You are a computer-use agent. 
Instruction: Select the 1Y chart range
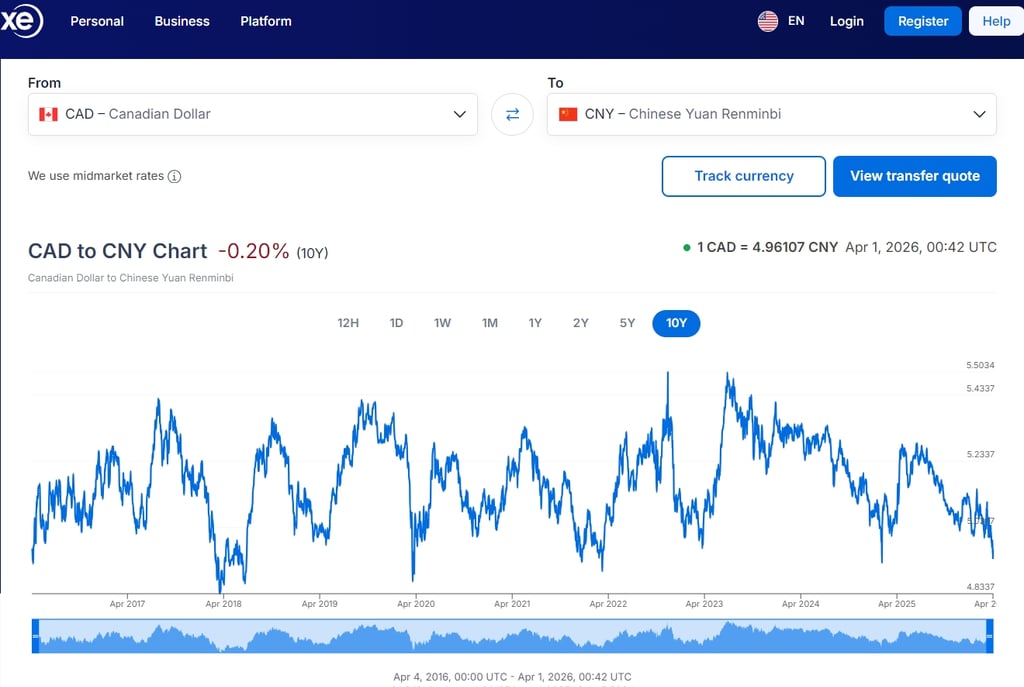[x=535, y=323]
